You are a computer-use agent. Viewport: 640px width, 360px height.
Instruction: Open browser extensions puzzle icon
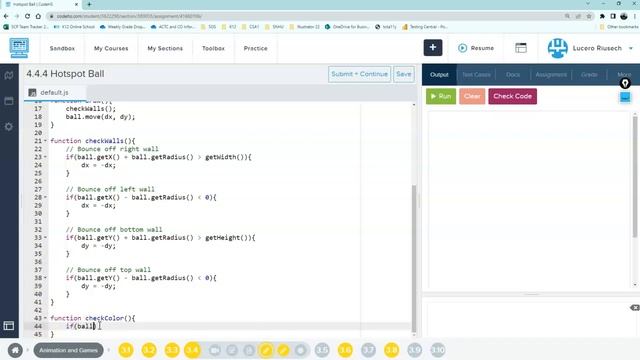coord(602,16)
